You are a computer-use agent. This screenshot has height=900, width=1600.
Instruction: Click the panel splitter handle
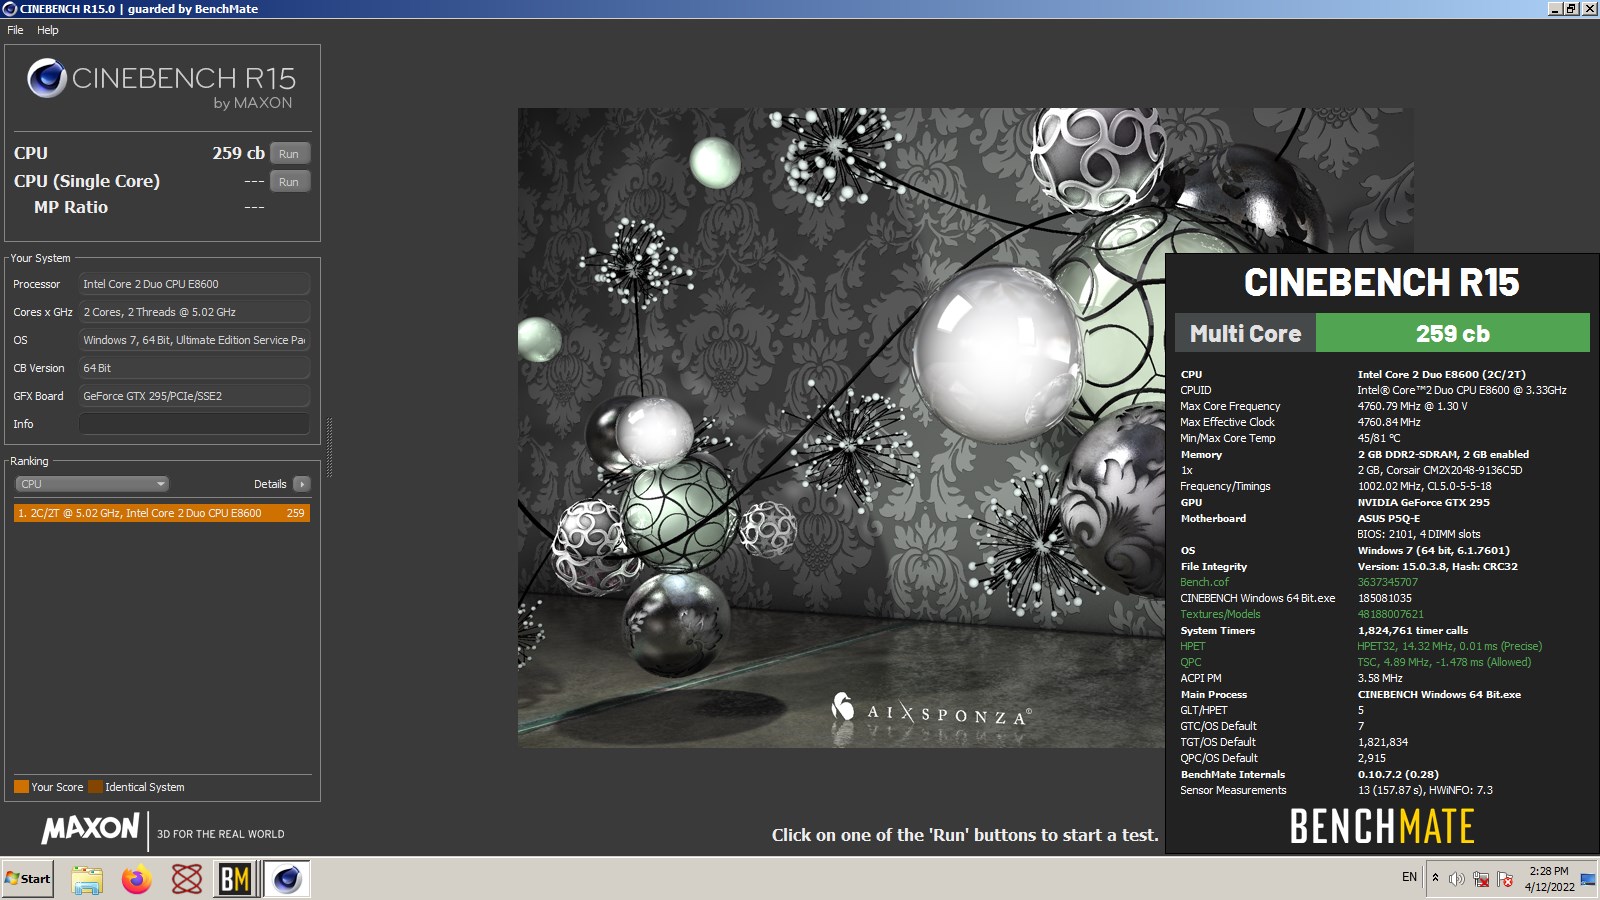tap(329, 447)
